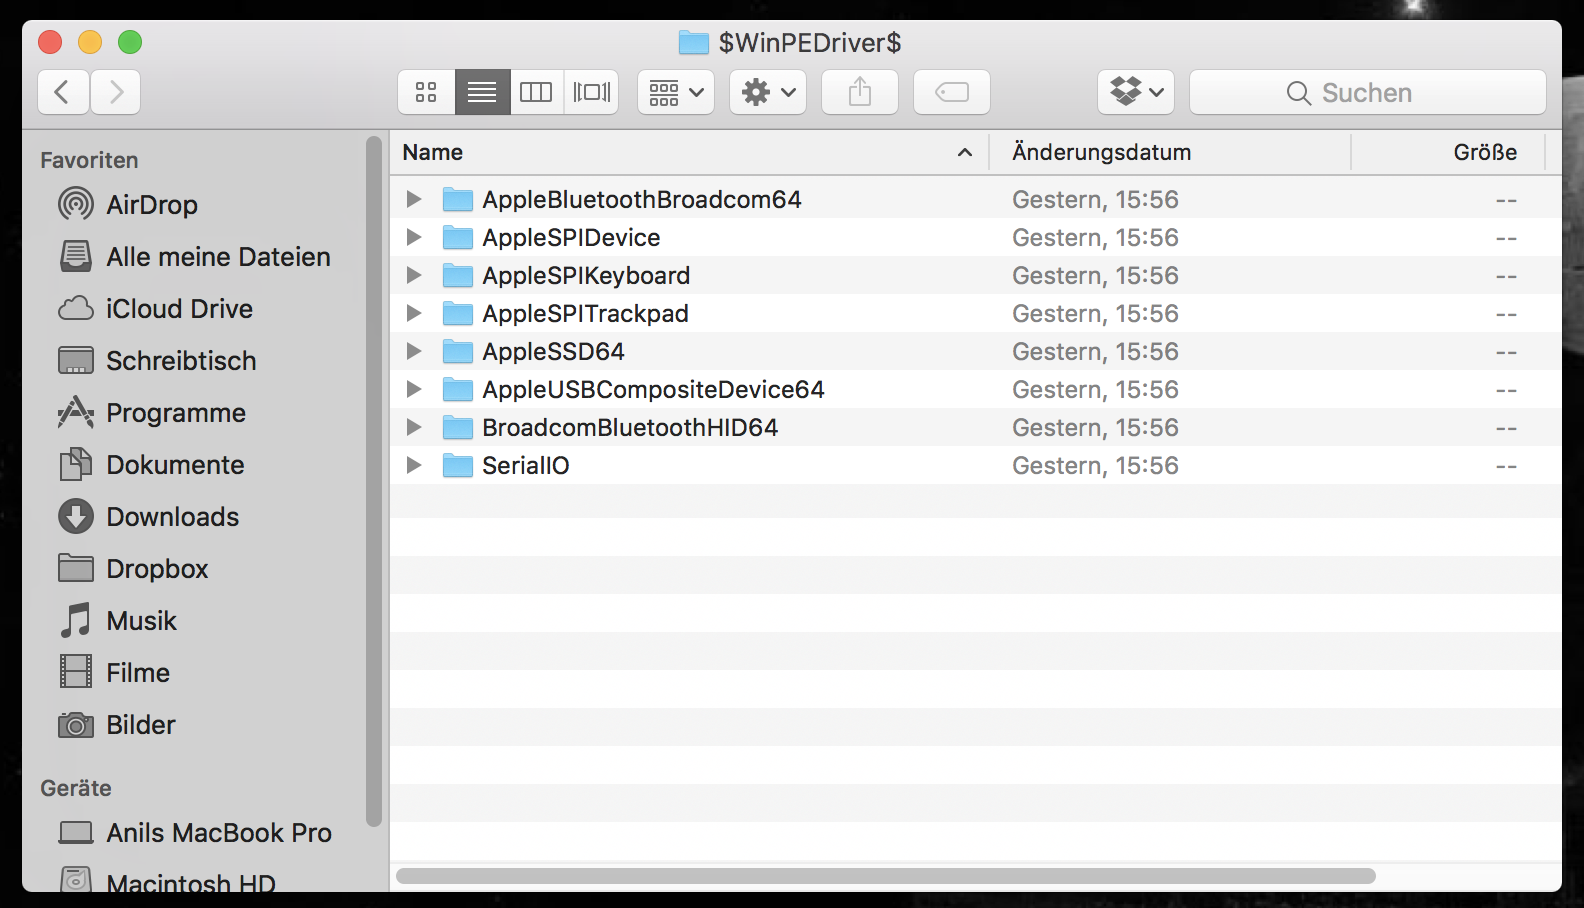Click the AppleSPIKeyboard folder icon
This screenshot has height=908, width=1584.
pos(458,275)
